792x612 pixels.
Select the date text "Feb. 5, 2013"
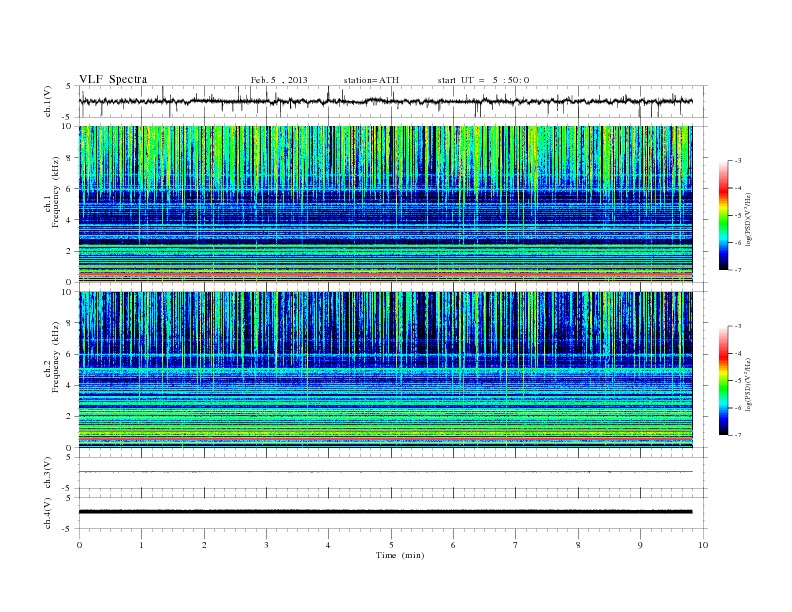point(279,80)
